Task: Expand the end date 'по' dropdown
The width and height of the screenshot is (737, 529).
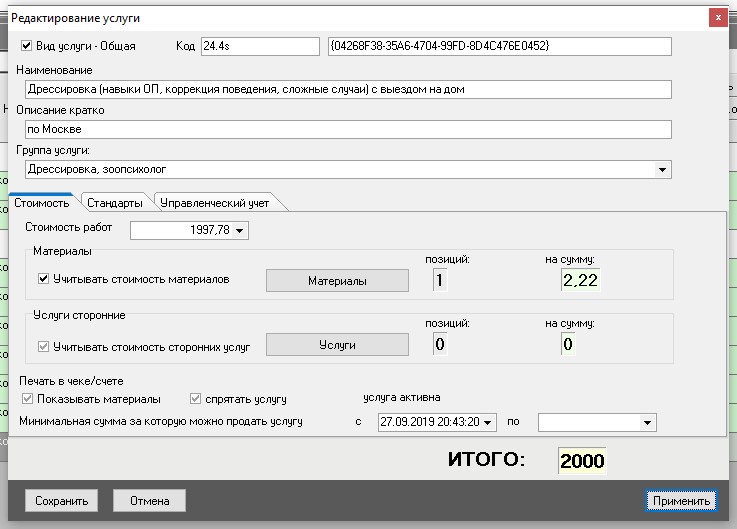Action: pyautogui.click(x=647, y=422)
